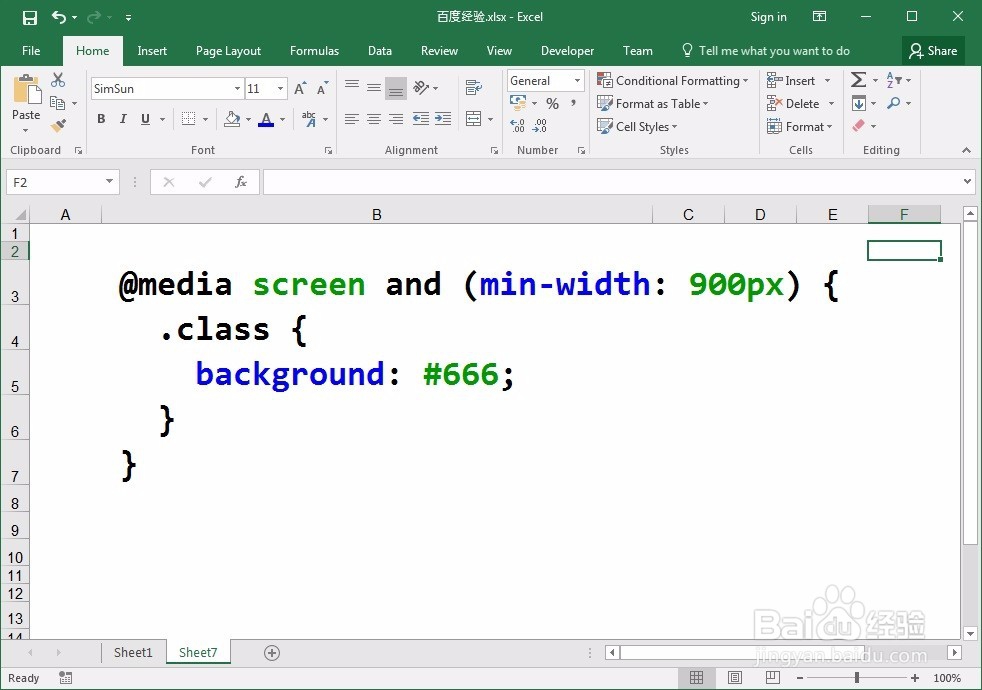This screenshot has height=690, width=982.
Task: Switch to the Developer tab
Action: coord(567,51)
